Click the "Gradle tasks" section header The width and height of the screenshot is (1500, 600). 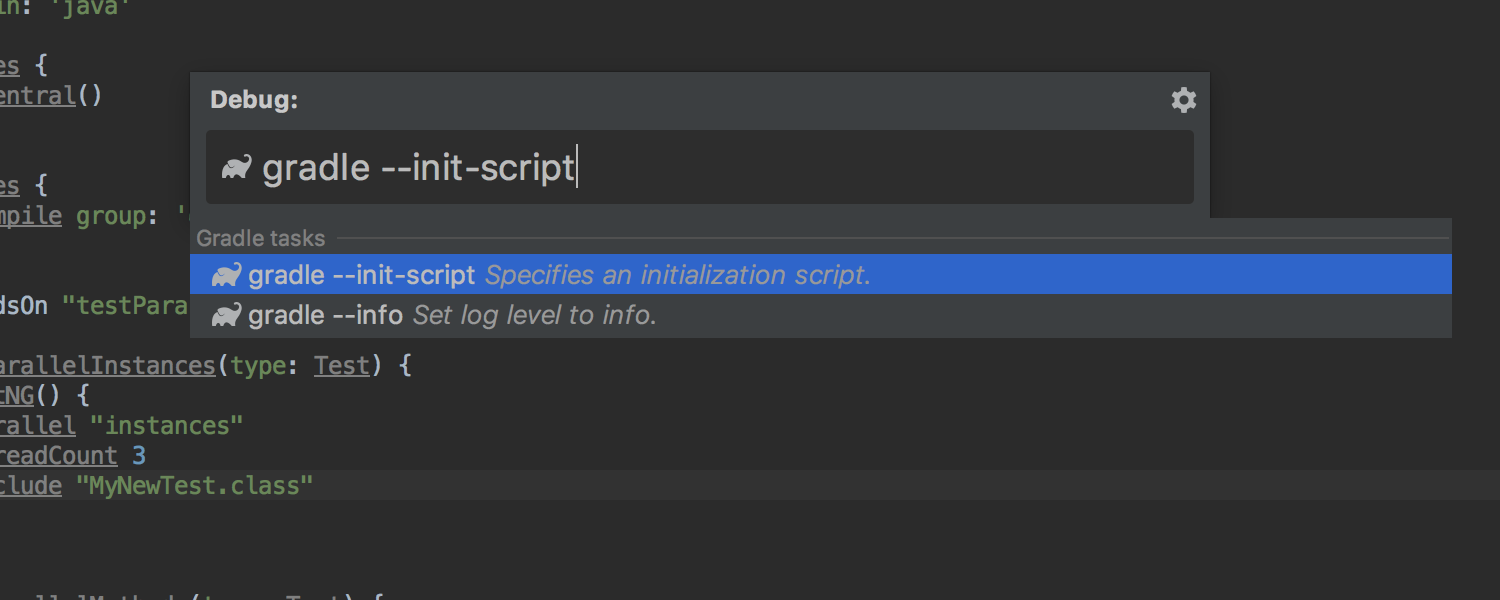coord(261,238)
